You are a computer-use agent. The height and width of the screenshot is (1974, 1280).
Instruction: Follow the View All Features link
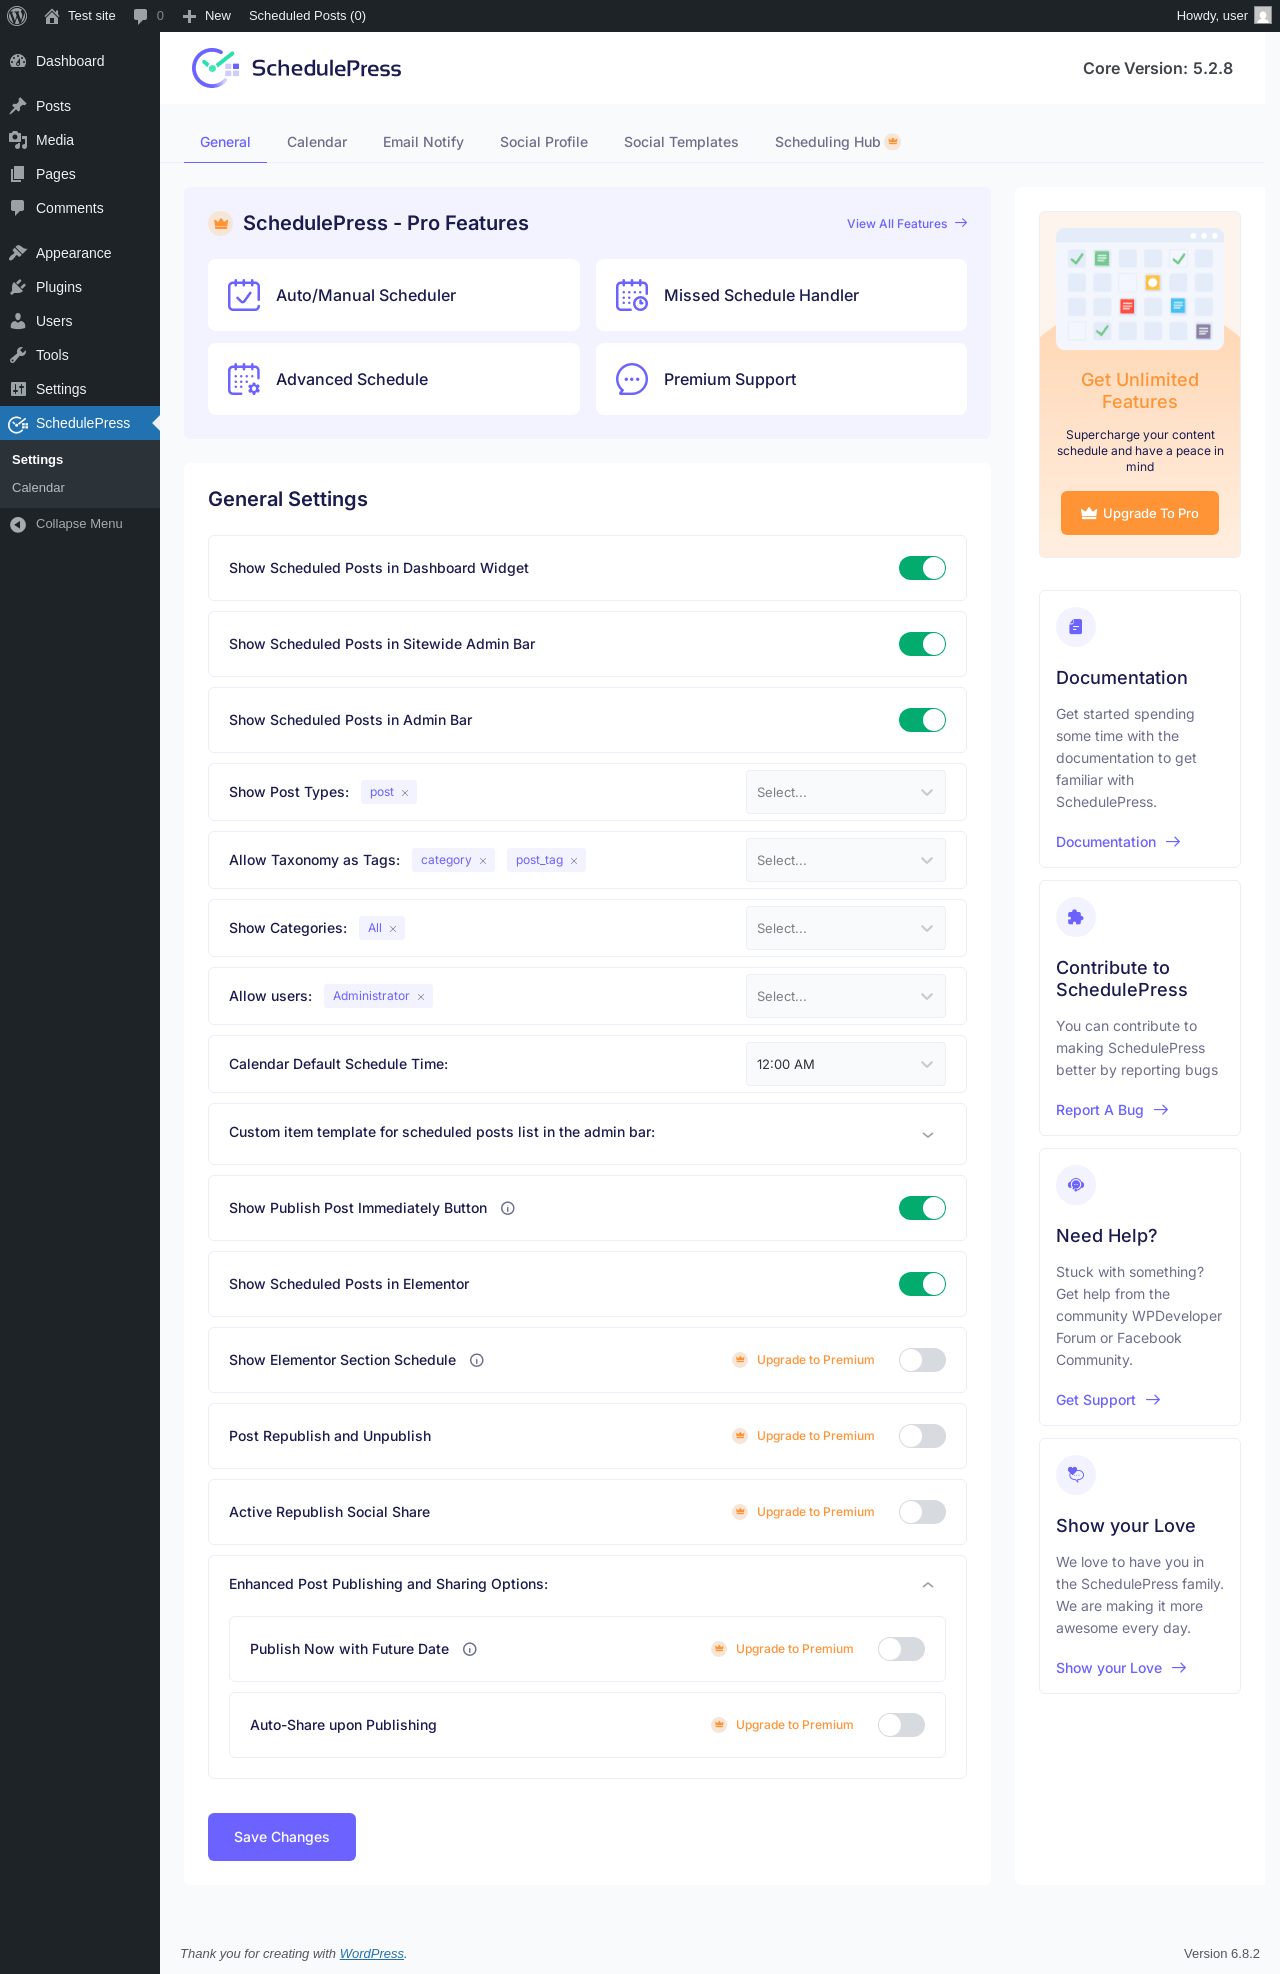coord(907,223)
